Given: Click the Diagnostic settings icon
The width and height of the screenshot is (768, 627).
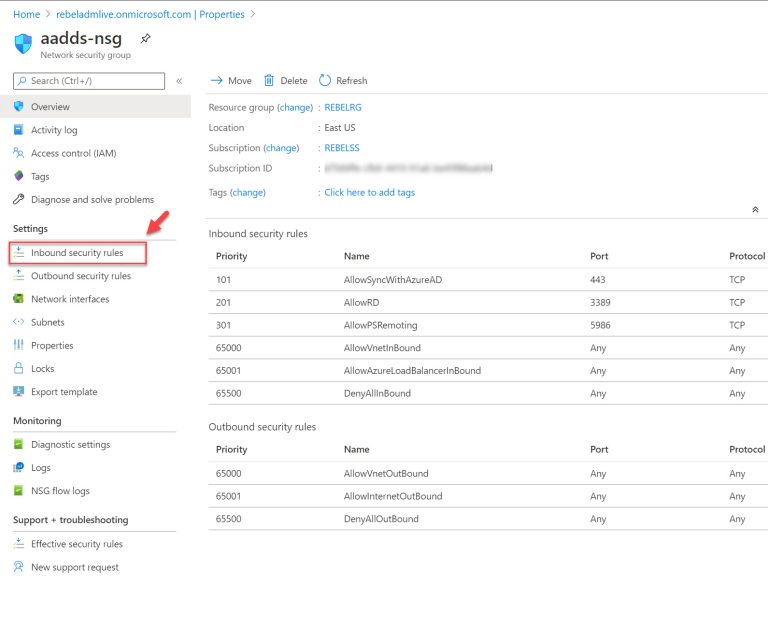Looking at the screenshot, I should pyautogui.click(x=19, y=444).
